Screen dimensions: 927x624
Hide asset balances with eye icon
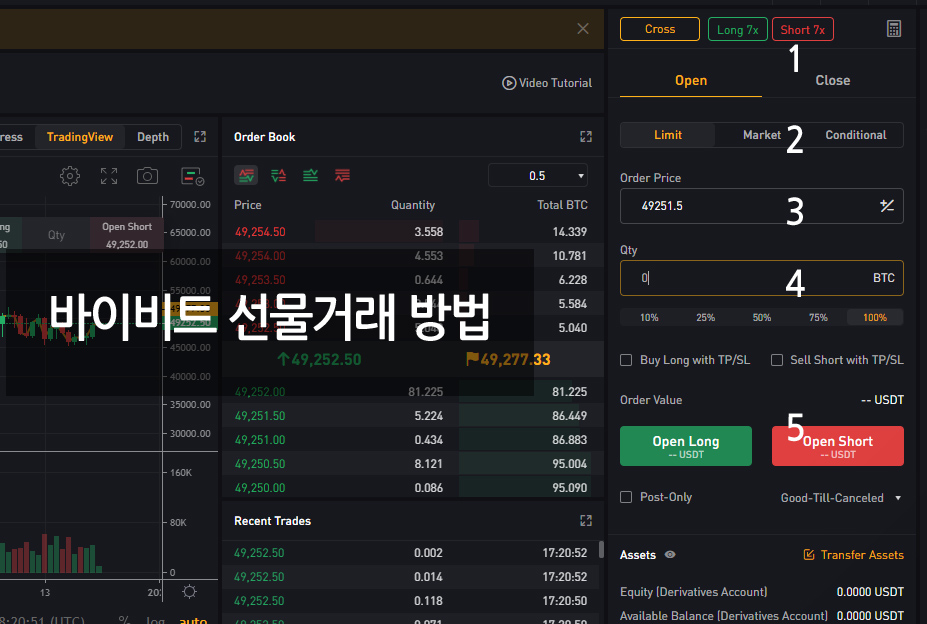click(x=670, y=555)
